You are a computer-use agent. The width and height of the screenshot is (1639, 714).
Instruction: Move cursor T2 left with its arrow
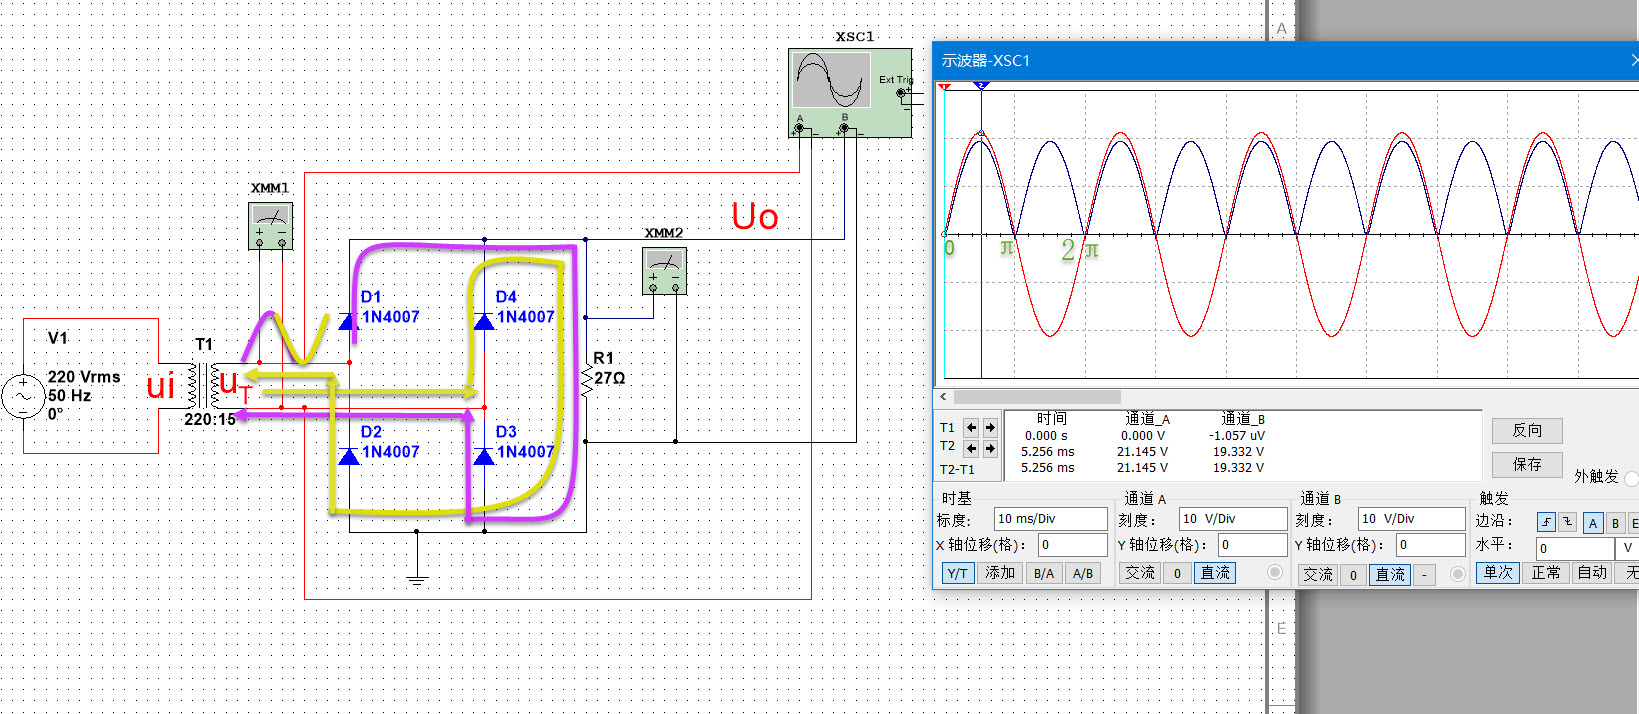[971, 448]
